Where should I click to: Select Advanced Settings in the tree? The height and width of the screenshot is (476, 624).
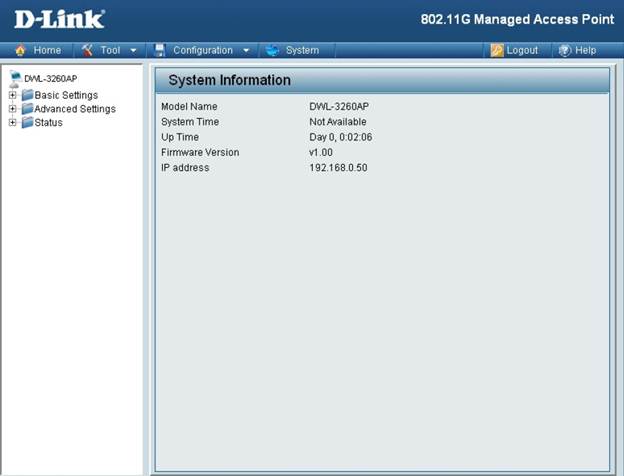[x=75, y=109]
